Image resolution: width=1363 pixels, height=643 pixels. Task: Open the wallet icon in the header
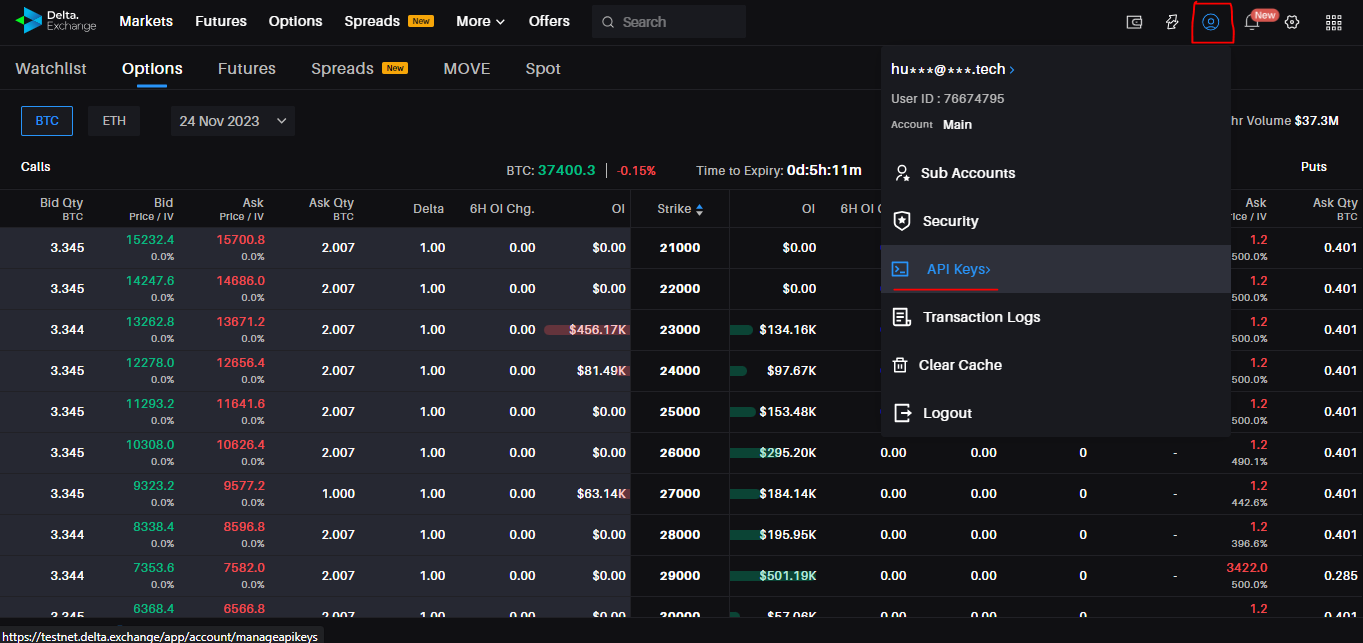pos(1134,22)
